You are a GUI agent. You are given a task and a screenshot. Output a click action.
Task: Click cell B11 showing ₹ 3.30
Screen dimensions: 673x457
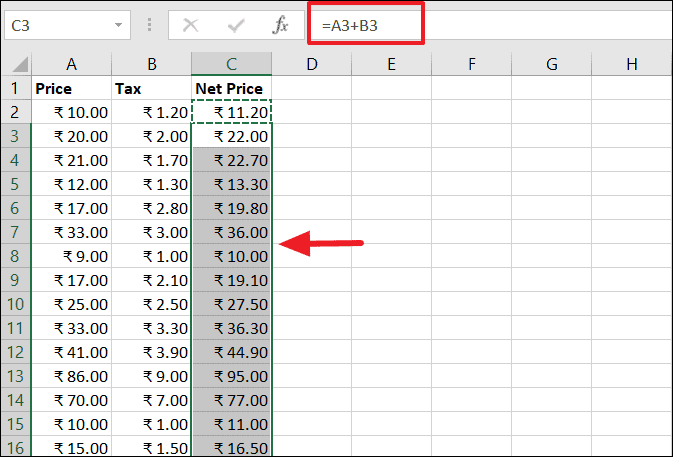pos(152,328)
